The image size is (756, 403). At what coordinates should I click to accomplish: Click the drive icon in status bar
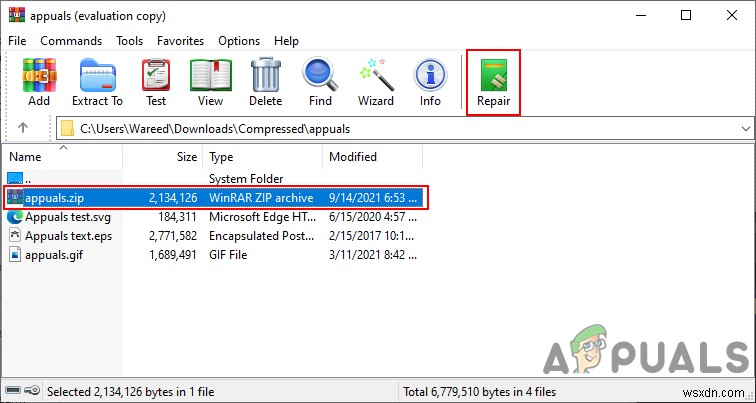(x=14, y=390)
